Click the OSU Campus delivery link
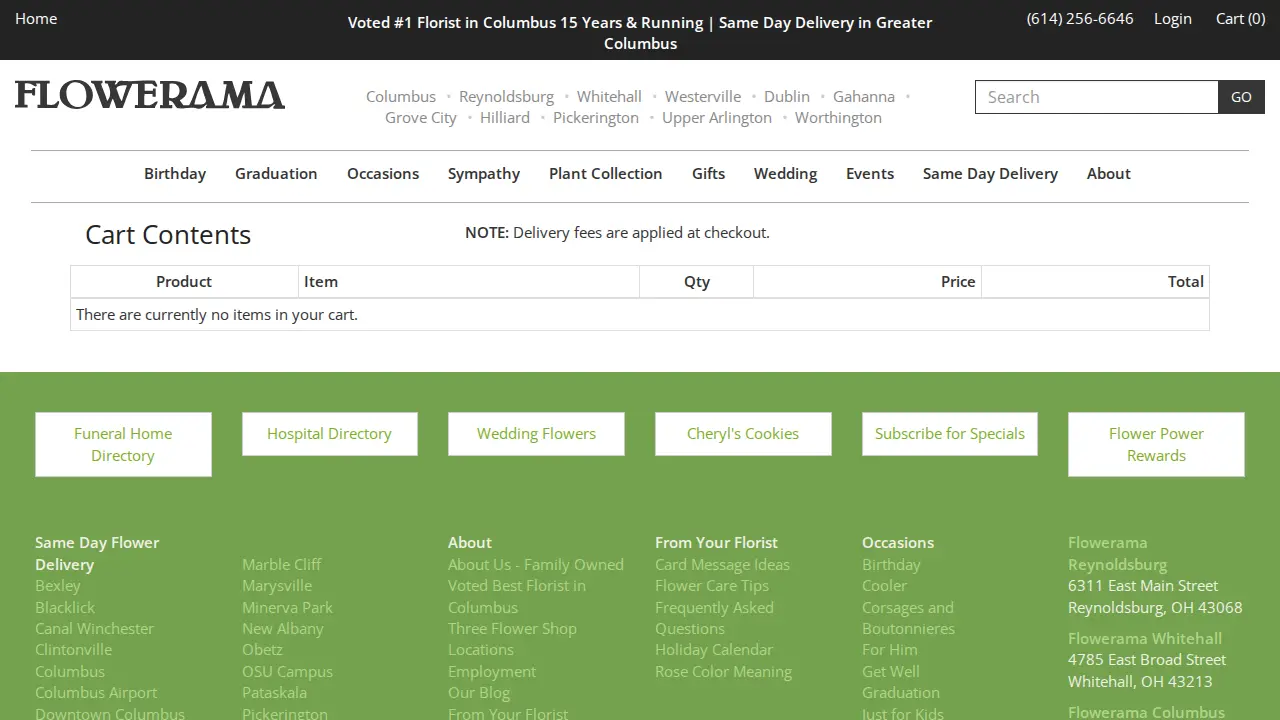The image size is (1280, 720). (x=287, y=672)
